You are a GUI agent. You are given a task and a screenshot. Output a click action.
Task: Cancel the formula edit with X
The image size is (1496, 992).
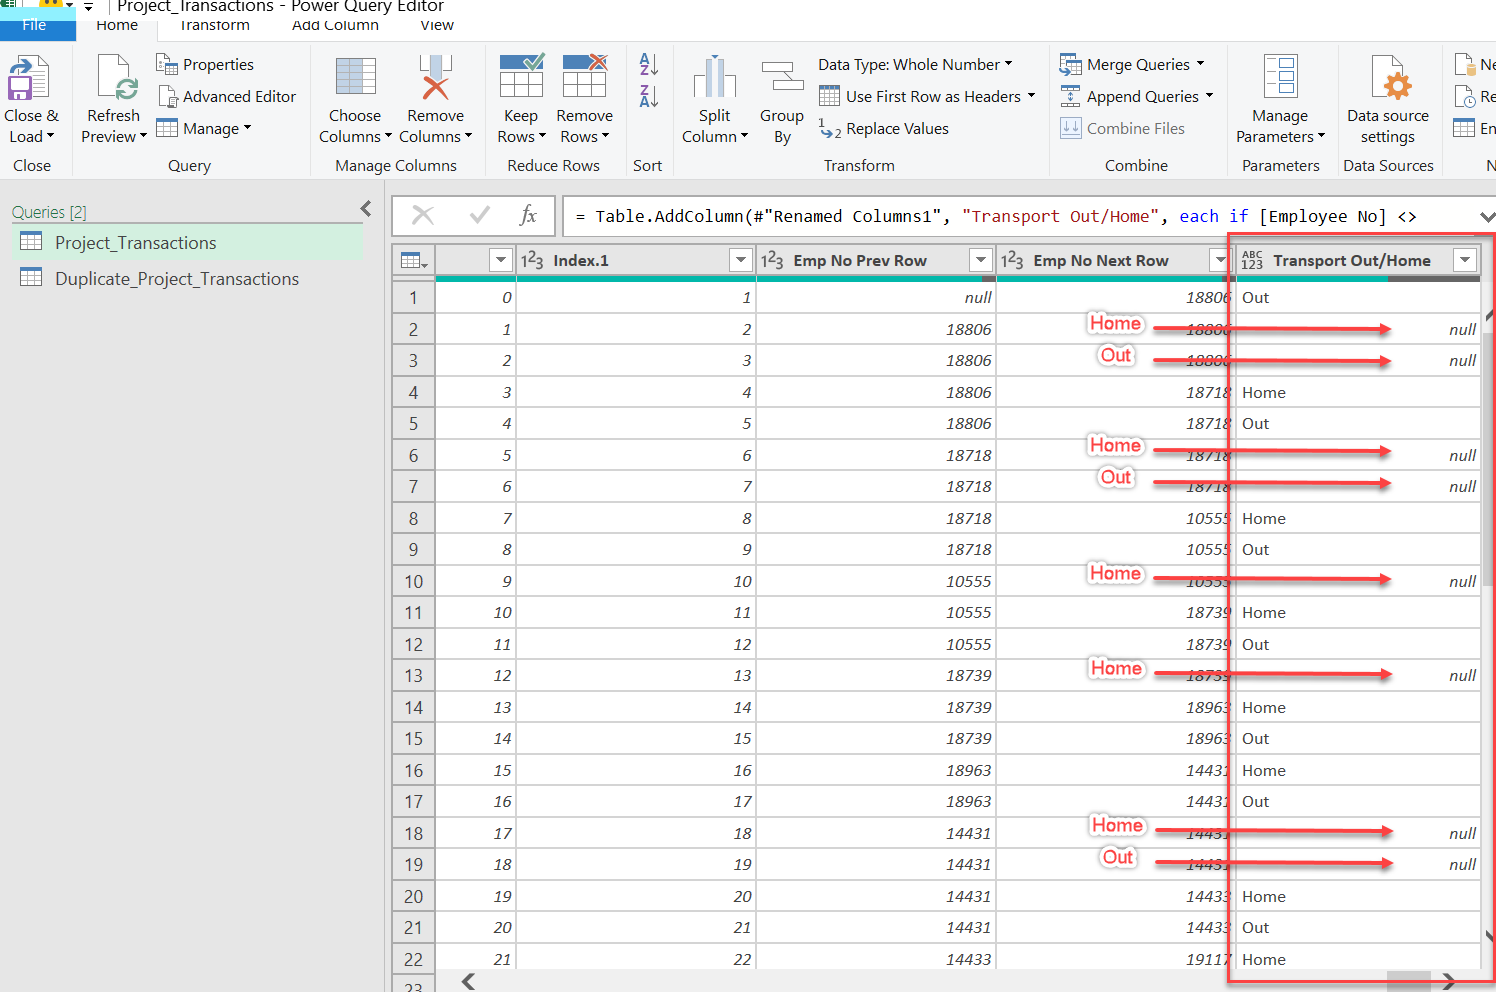423,216
